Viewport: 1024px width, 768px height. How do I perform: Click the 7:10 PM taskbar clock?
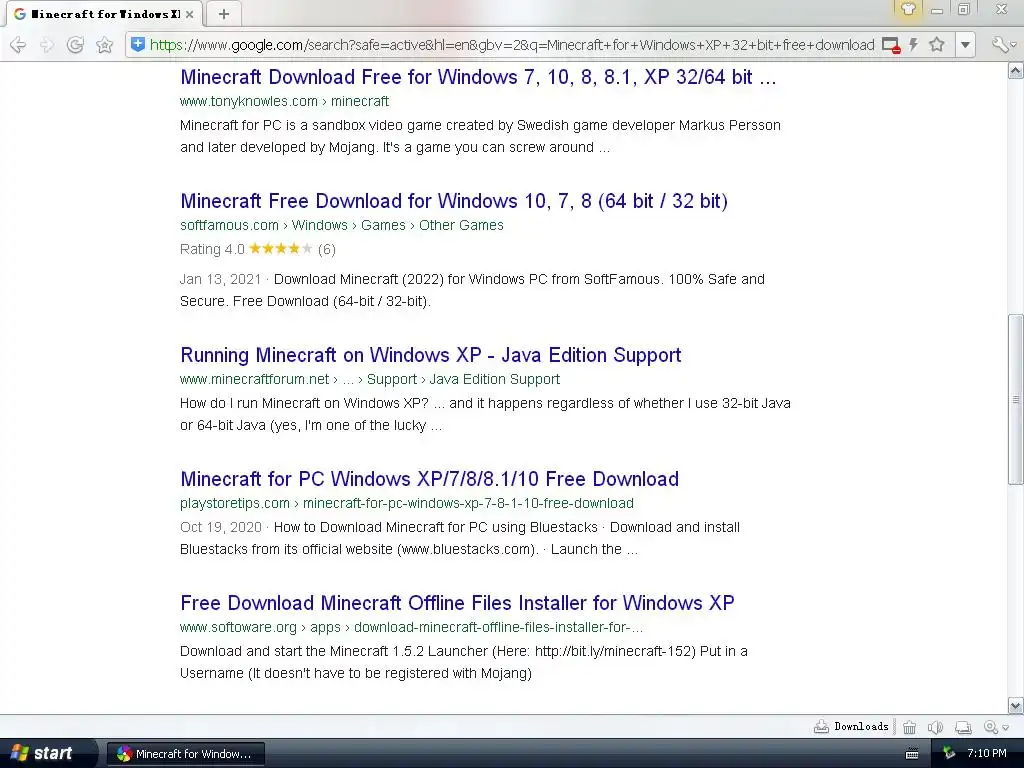tap(987, 754)
